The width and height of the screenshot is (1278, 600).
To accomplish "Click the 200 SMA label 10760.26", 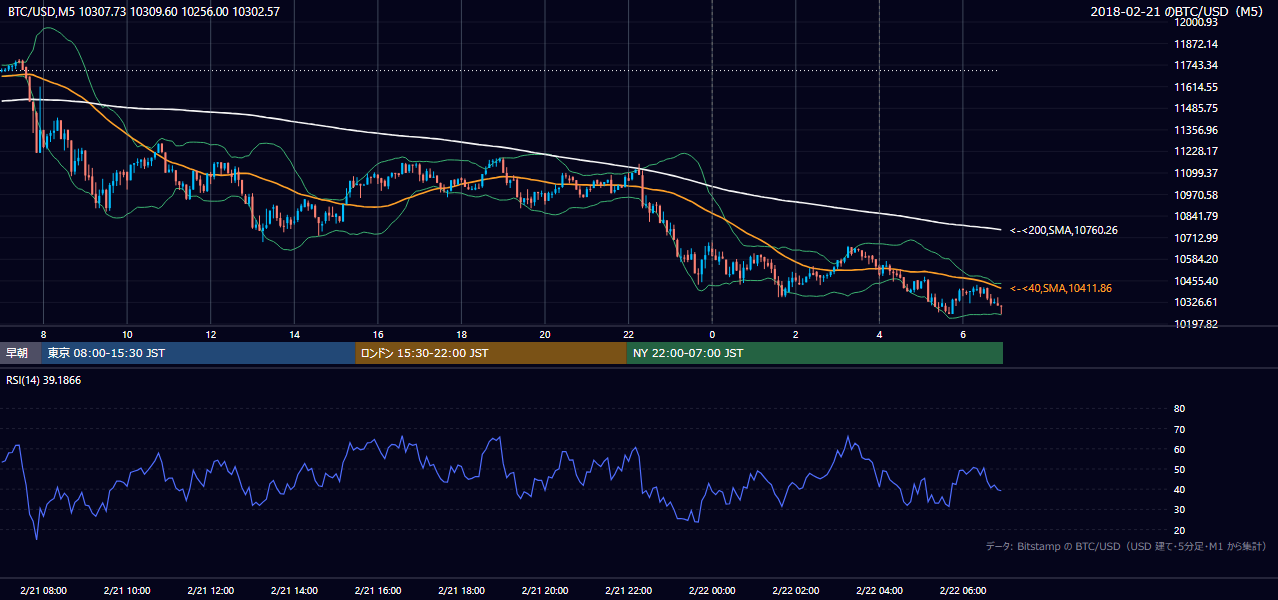I will (1064, 230).
